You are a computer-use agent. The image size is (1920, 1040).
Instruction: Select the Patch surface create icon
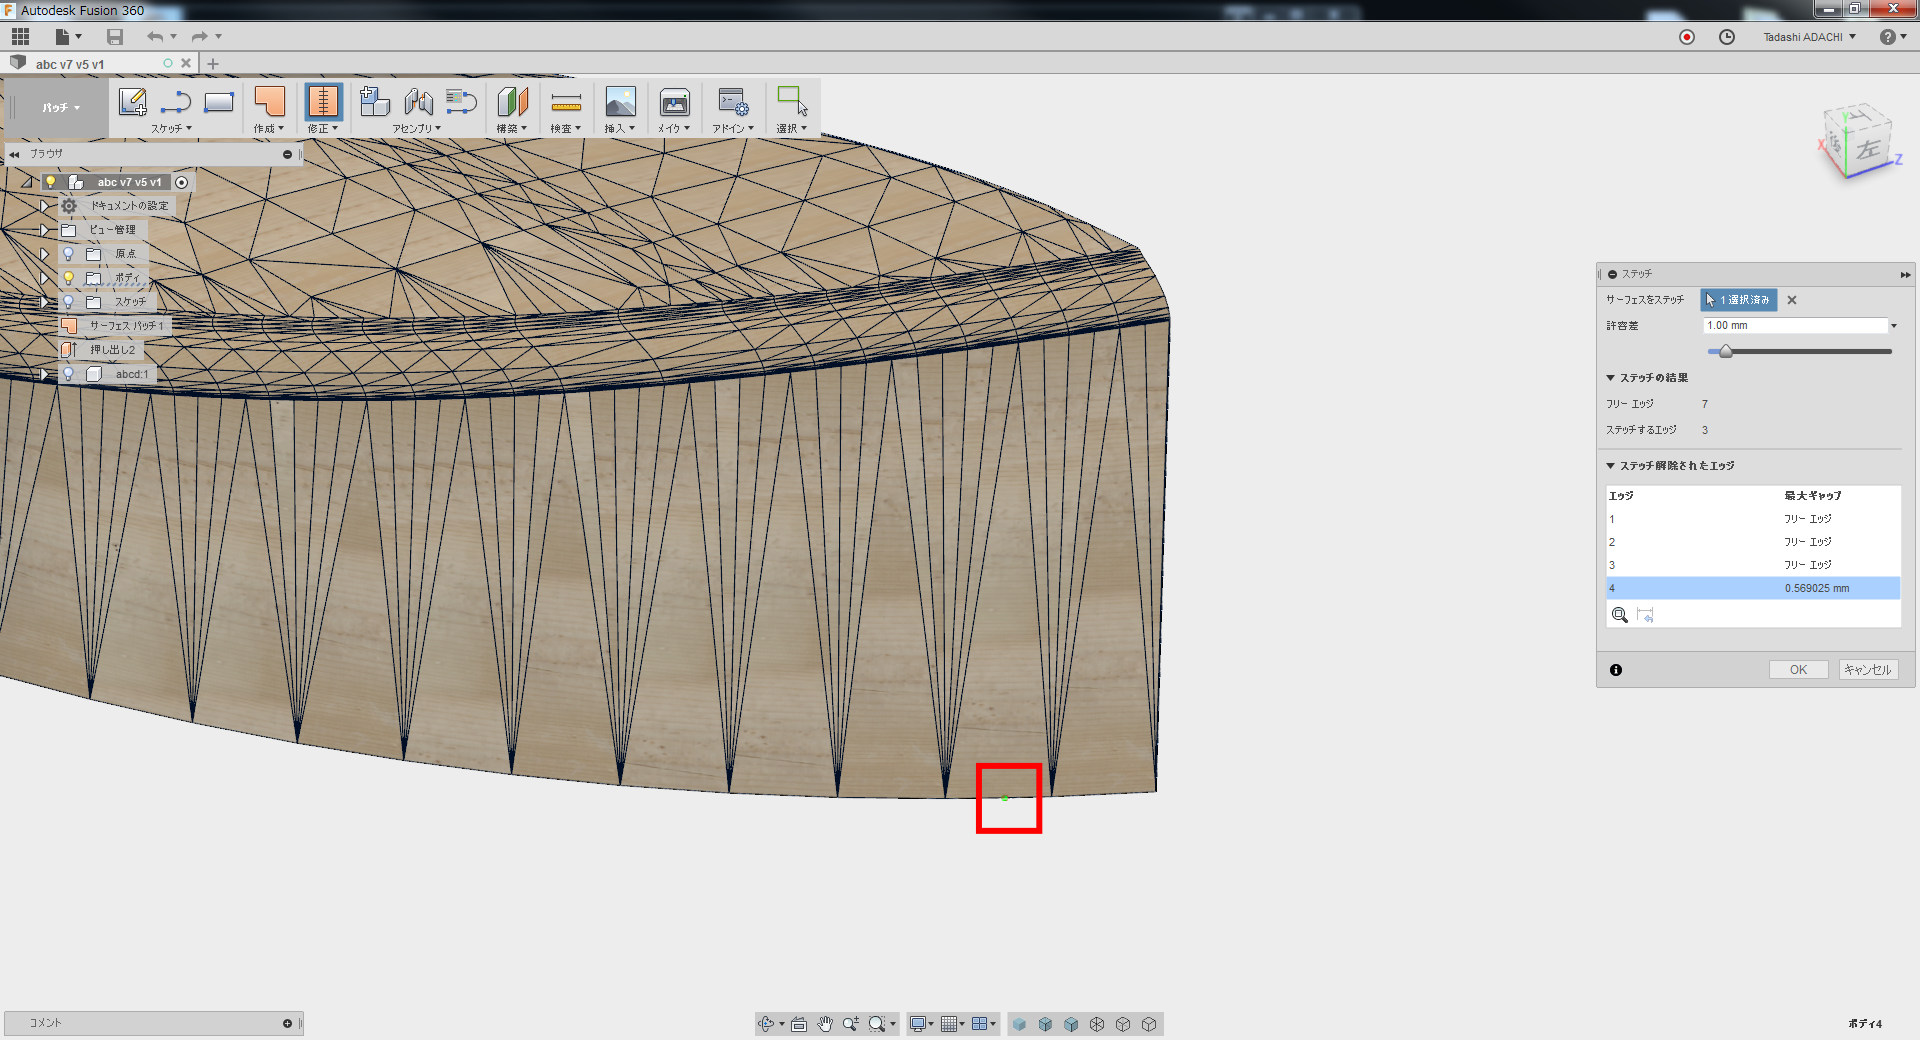click(269, 102)
